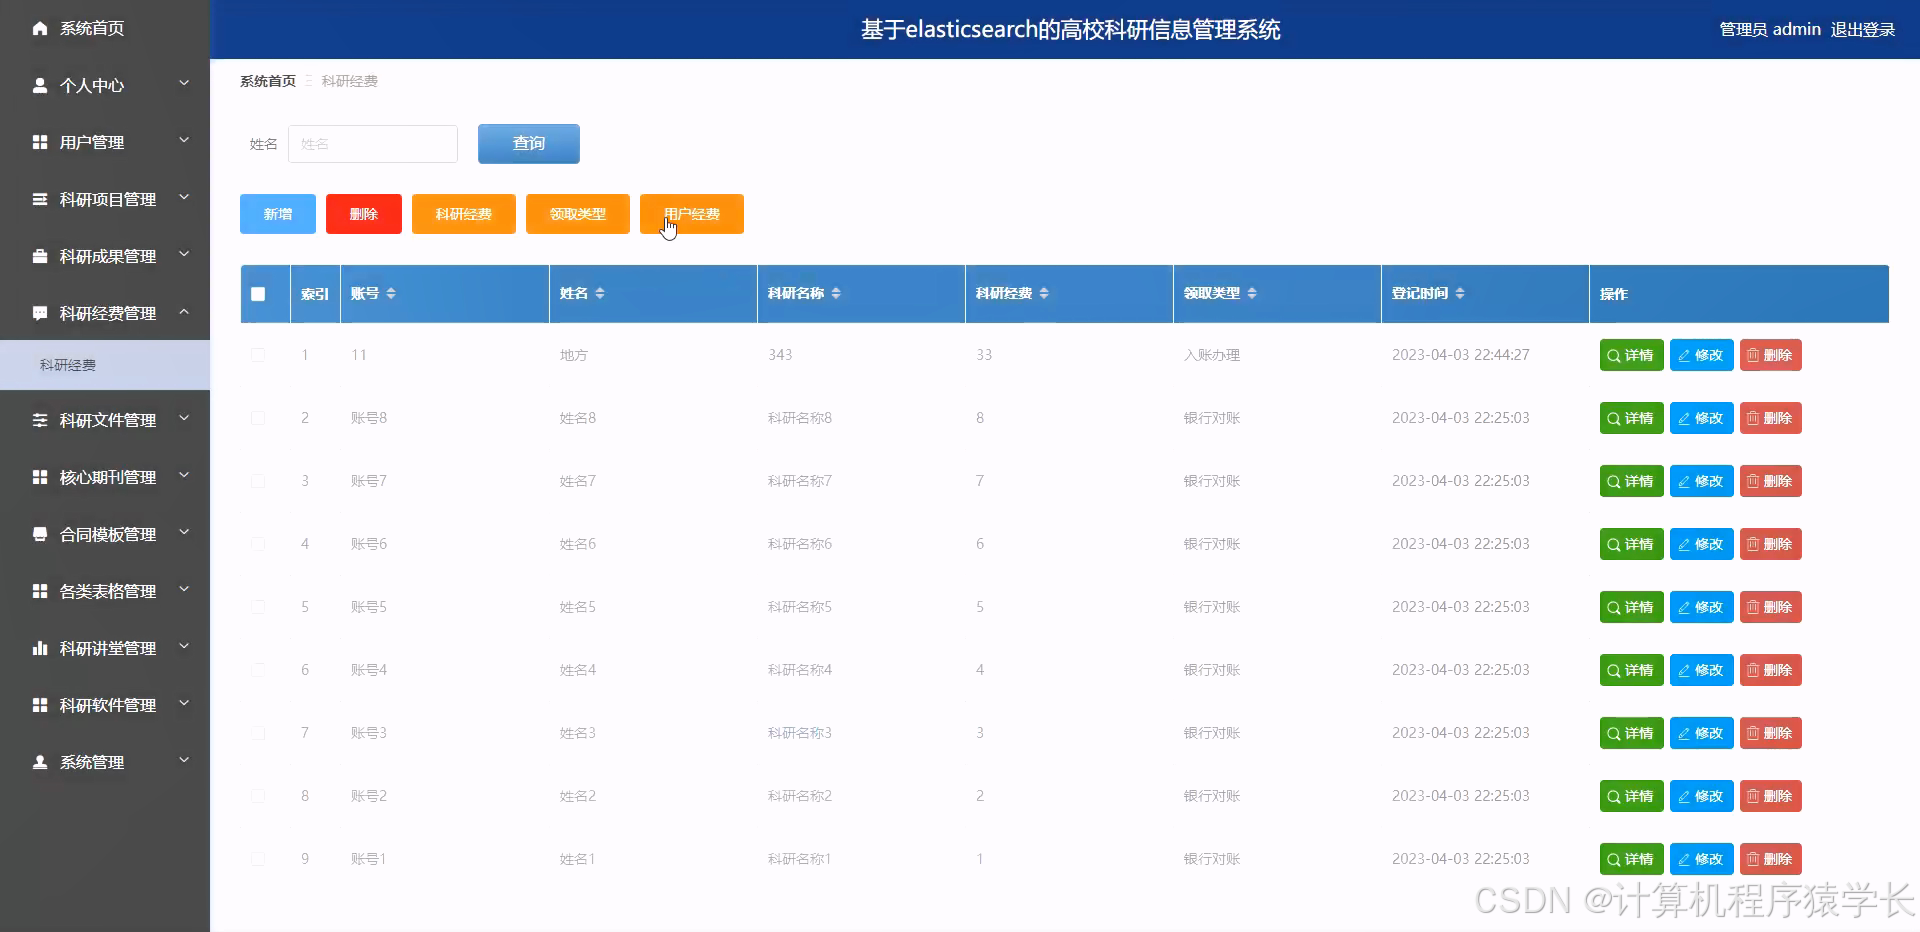Expand the 科研文件管理 chevron
The height and width of the screenshot is (932, 1920).
click(184, 419)
